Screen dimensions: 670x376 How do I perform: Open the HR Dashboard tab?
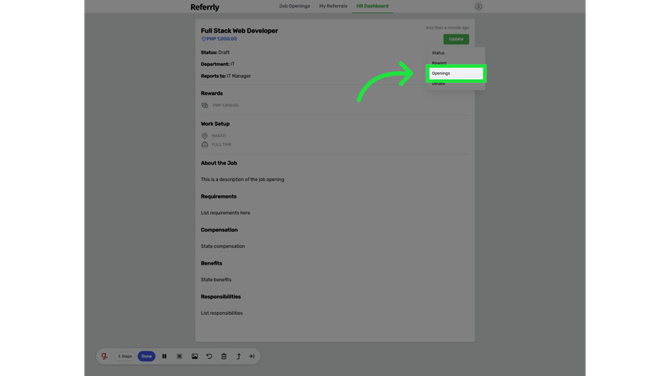tap(373, 6)
